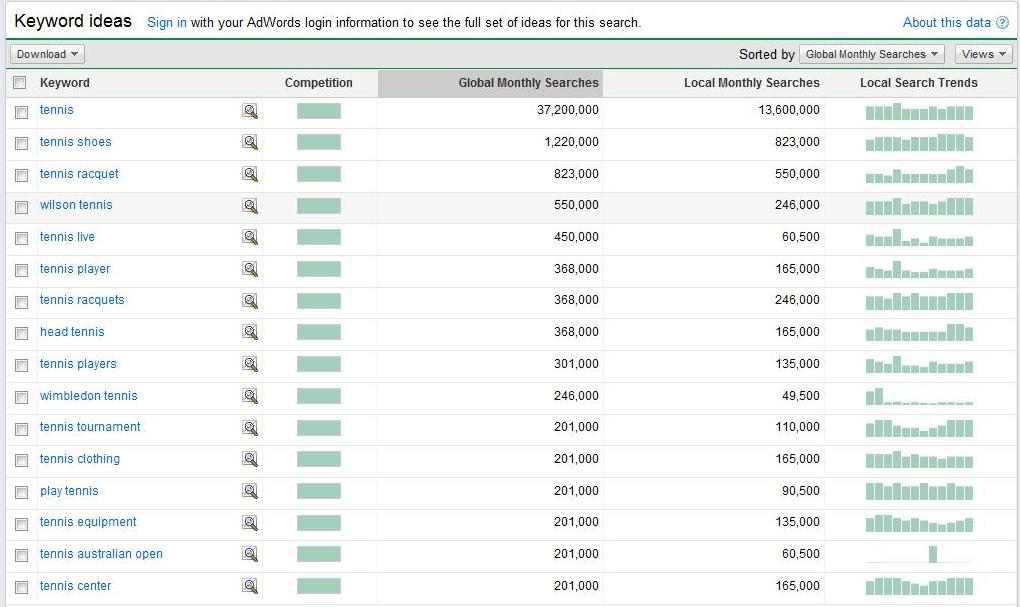
Task: Expand the Global Monthly Searches sort dropdown
Action: (x=873, y=54)
